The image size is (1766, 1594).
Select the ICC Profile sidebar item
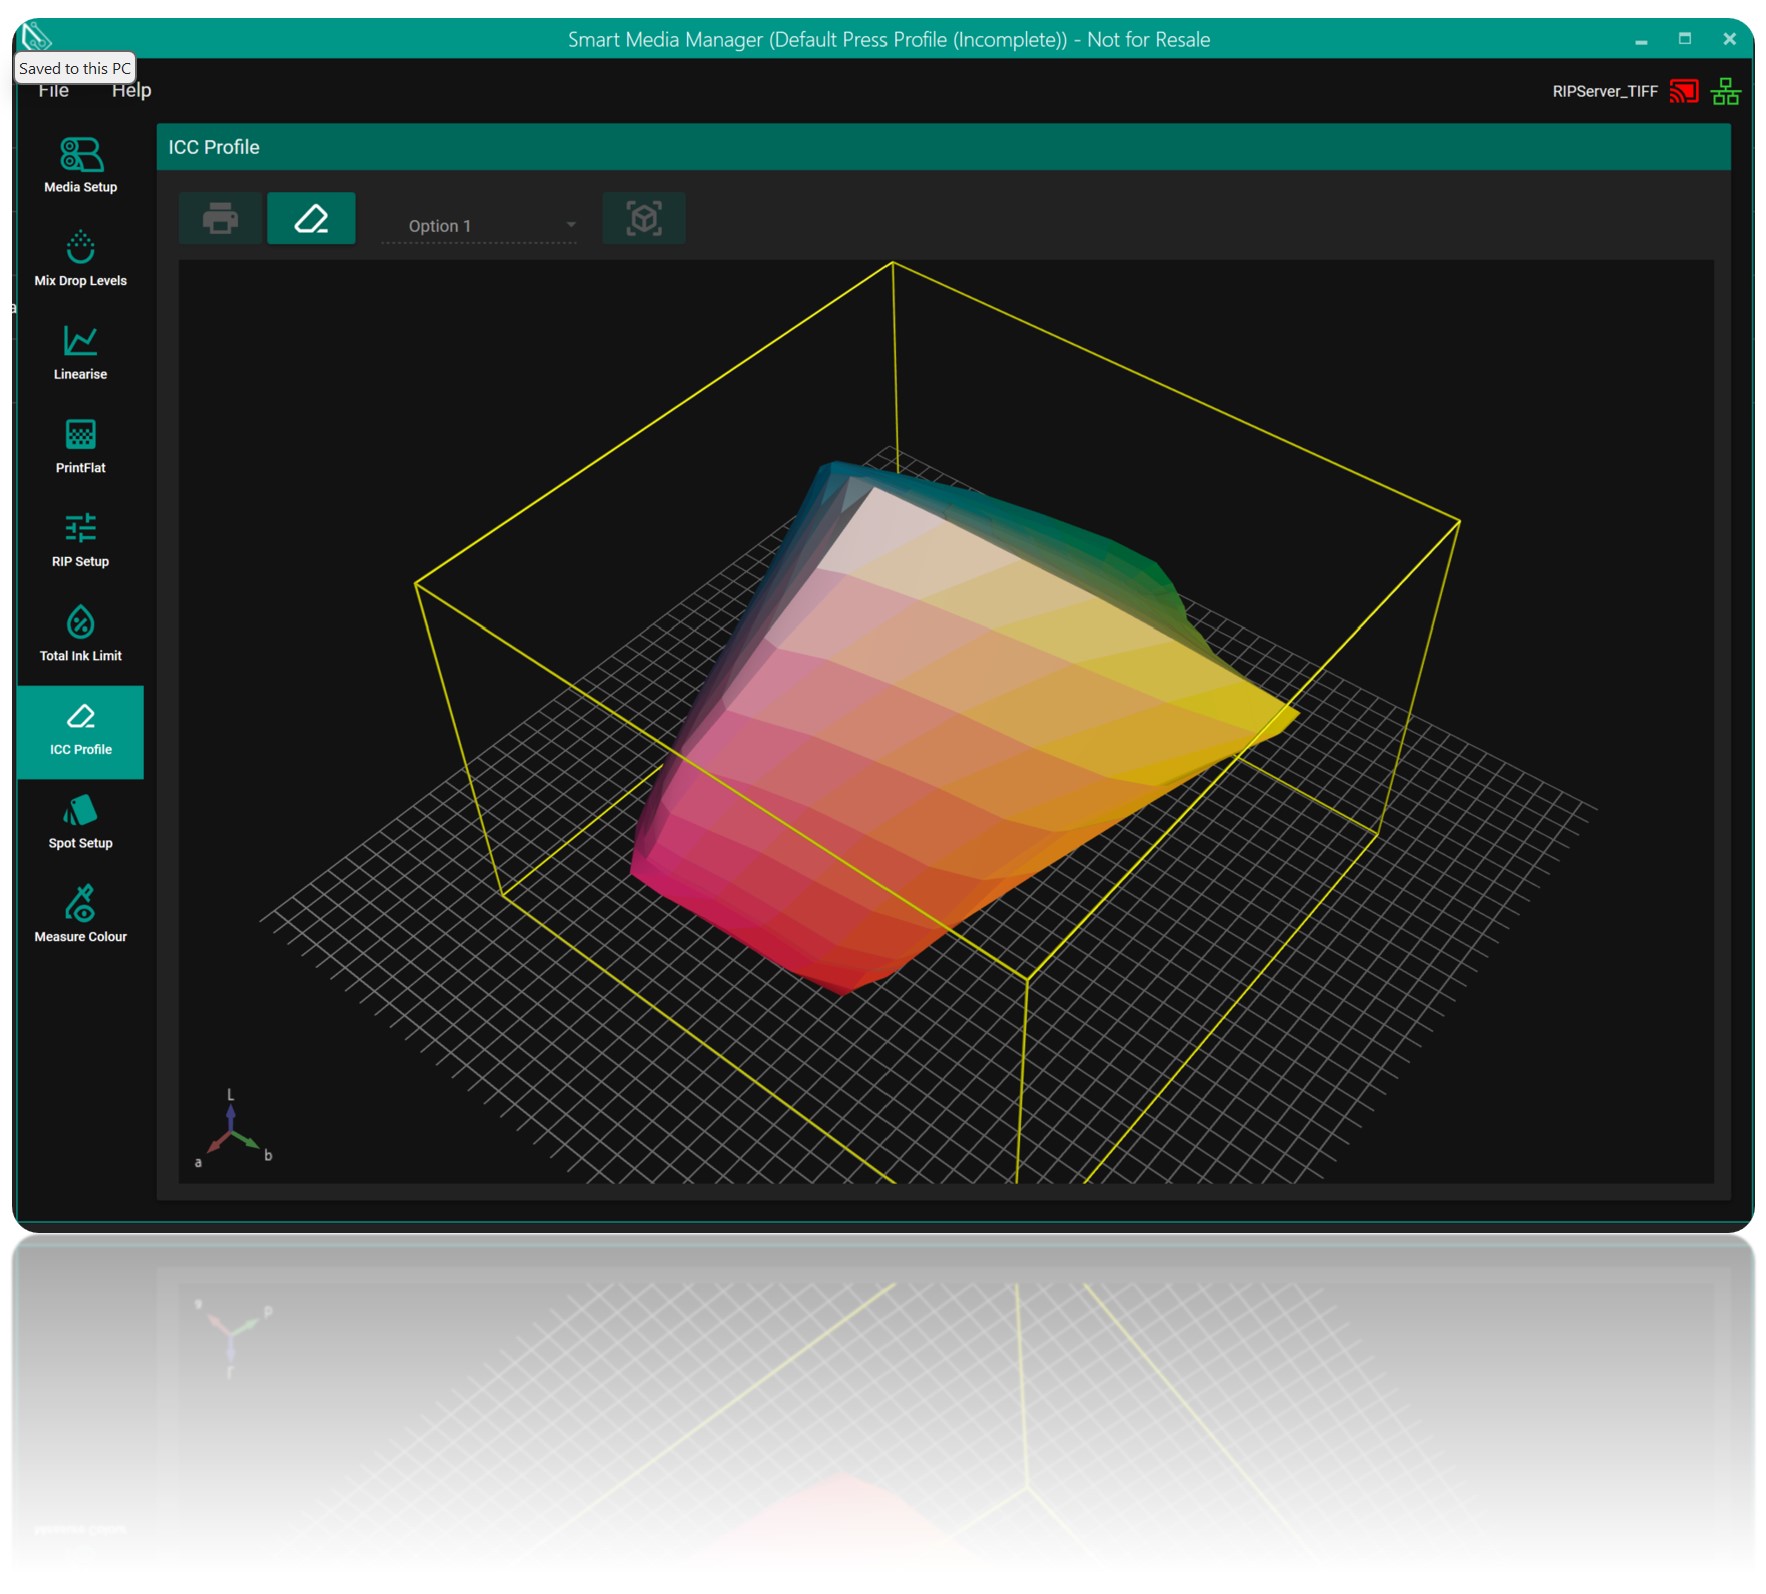tap(80, 731)
